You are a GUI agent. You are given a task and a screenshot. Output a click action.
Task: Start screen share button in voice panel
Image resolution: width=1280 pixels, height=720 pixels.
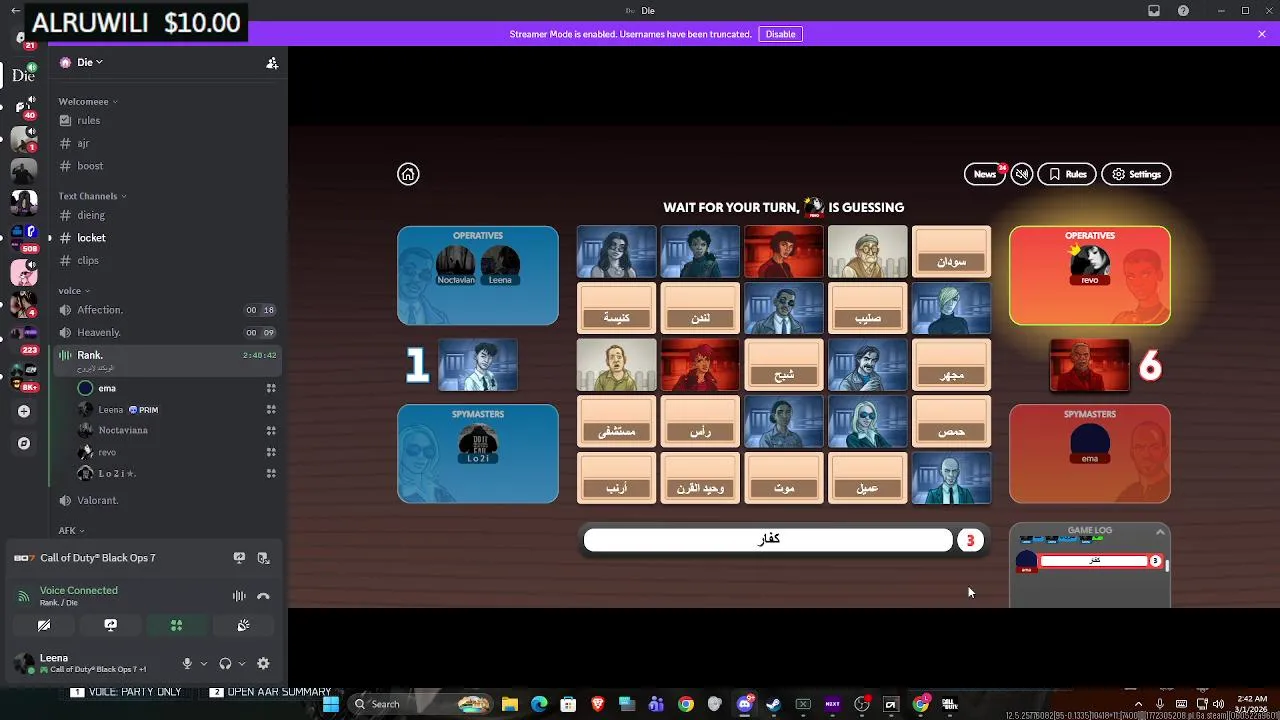(110, 625)
